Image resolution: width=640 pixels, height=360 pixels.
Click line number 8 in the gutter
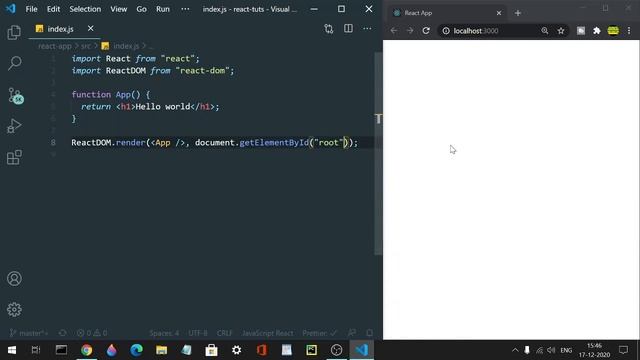click(53, 142)
